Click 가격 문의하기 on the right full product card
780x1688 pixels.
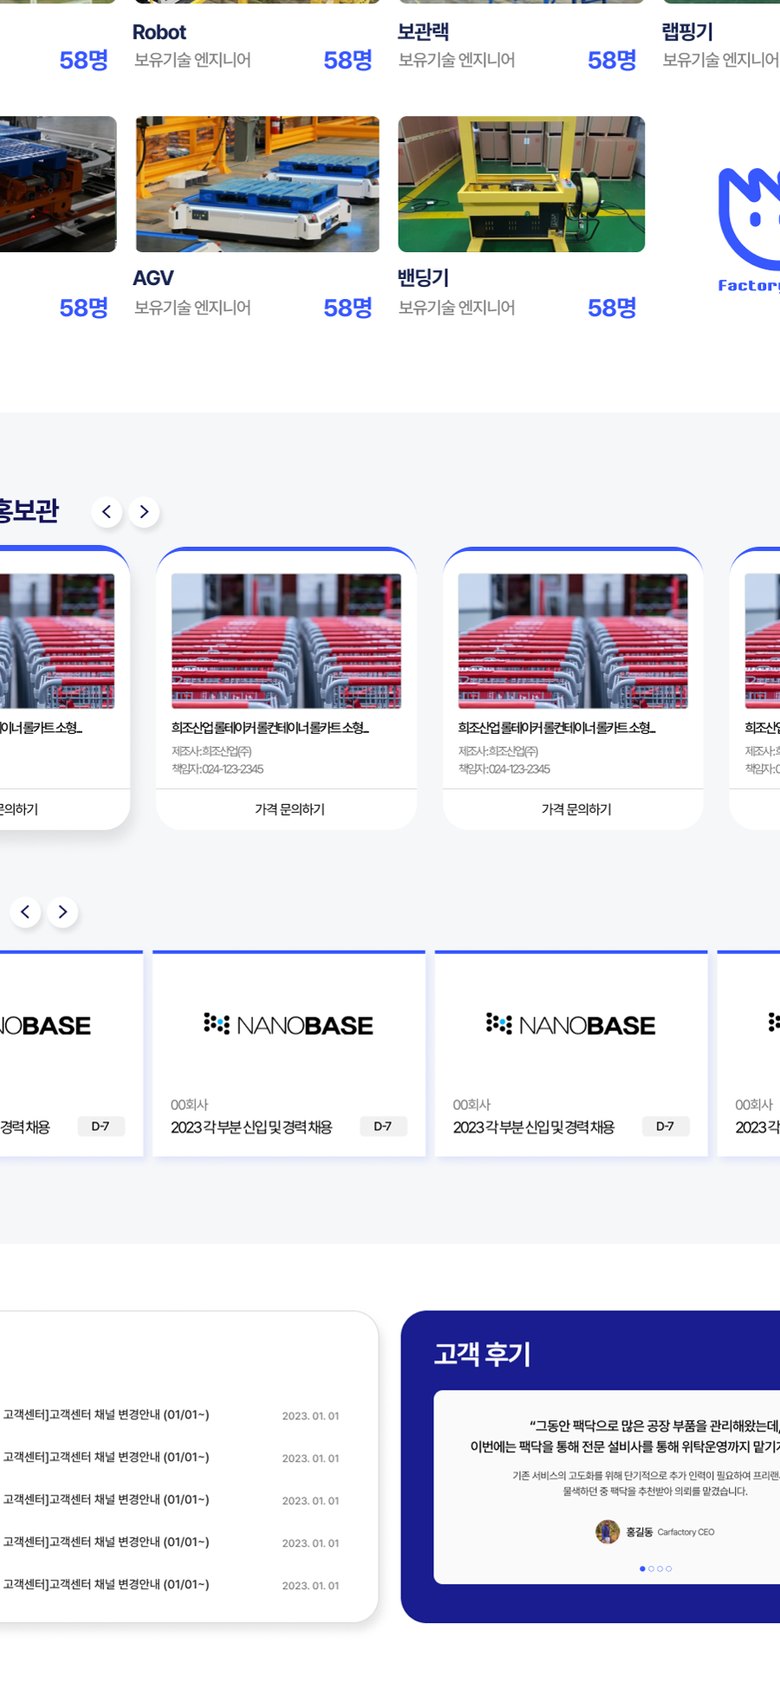[576, 809]
